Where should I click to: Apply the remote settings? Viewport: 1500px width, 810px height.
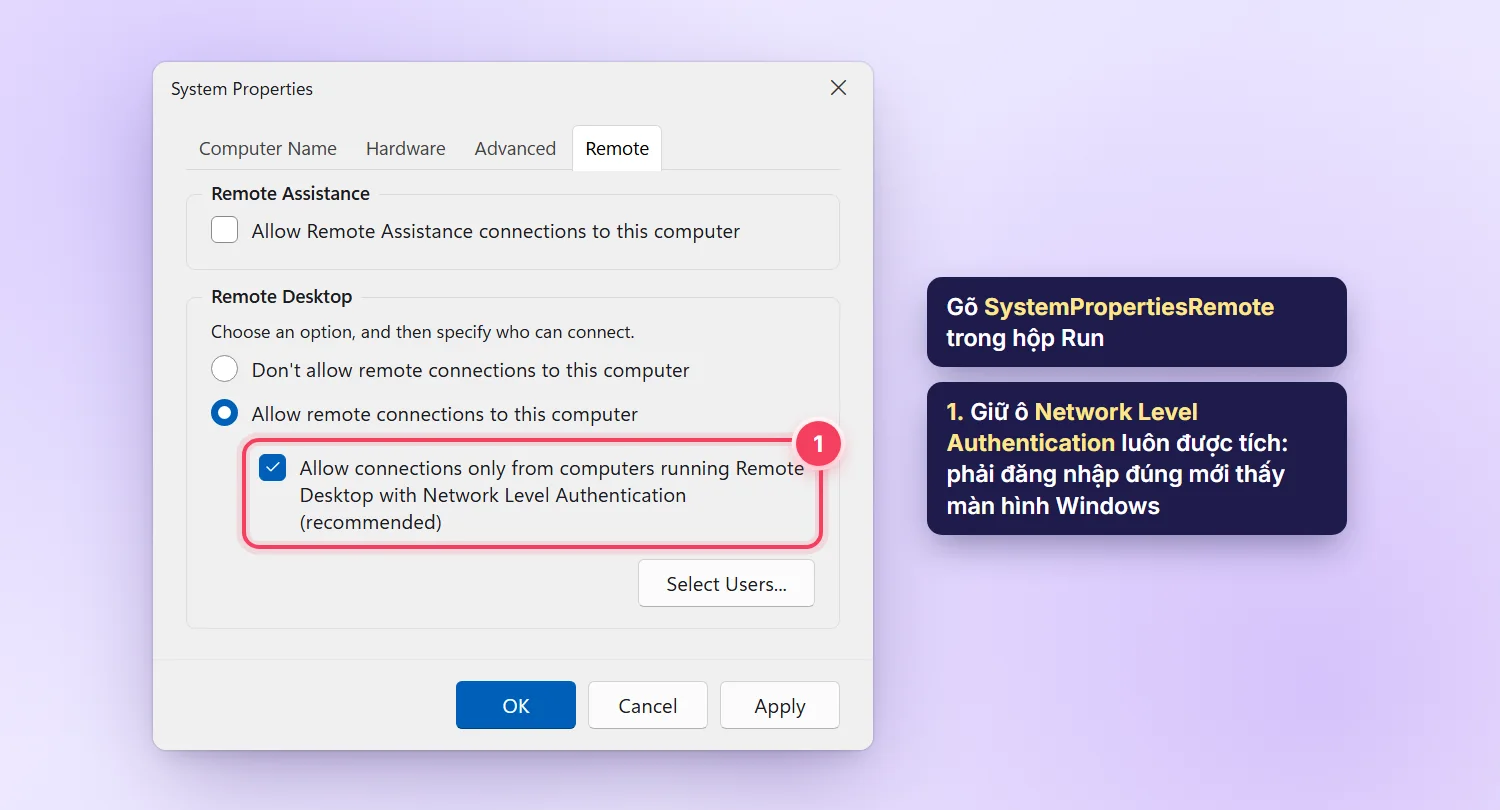click(780, 705)
